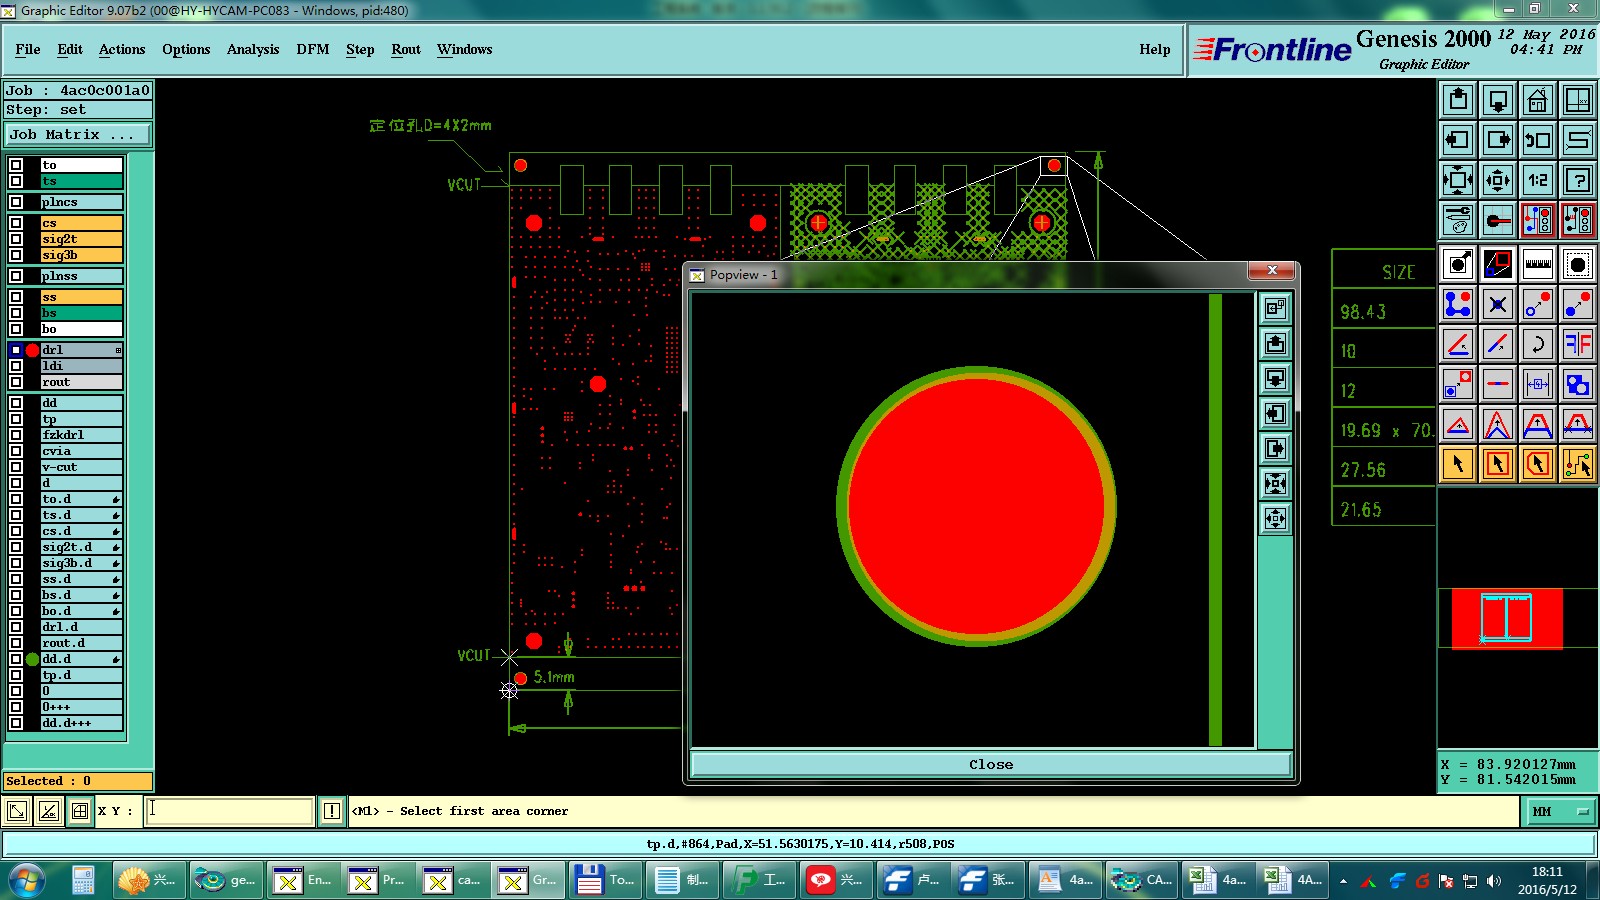
Task: Open the DFM menu
Action: point(313,50)
